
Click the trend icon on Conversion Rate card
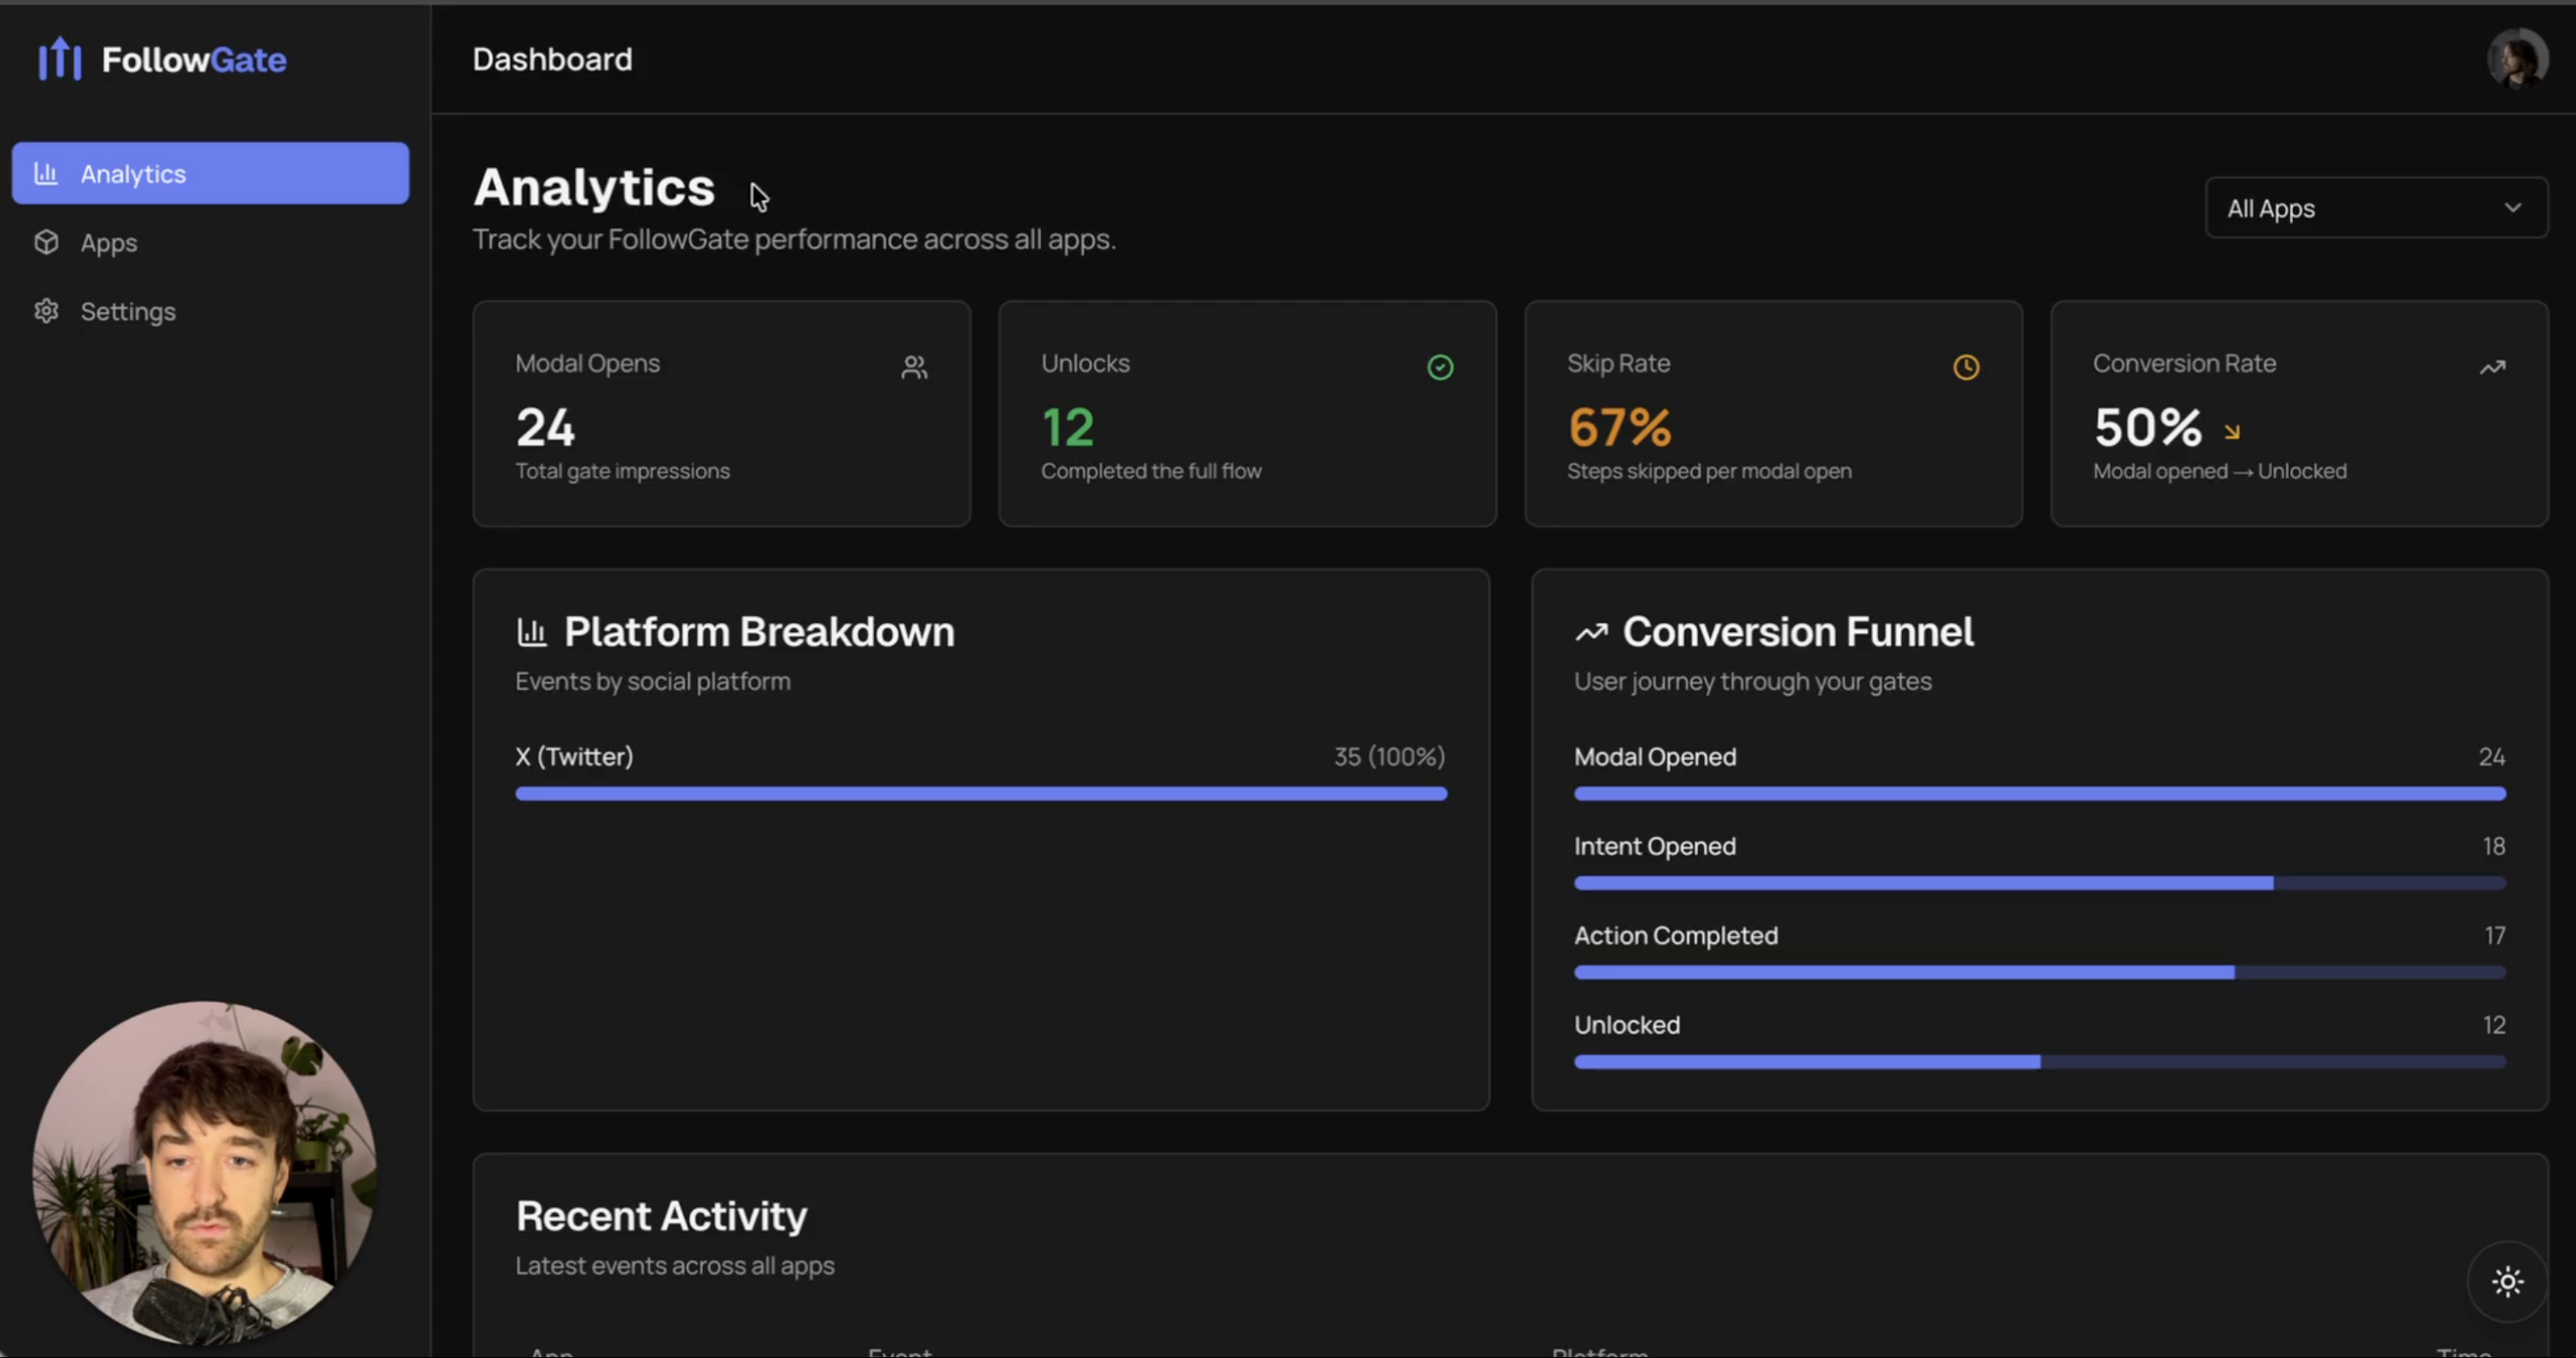[2492, 367]
